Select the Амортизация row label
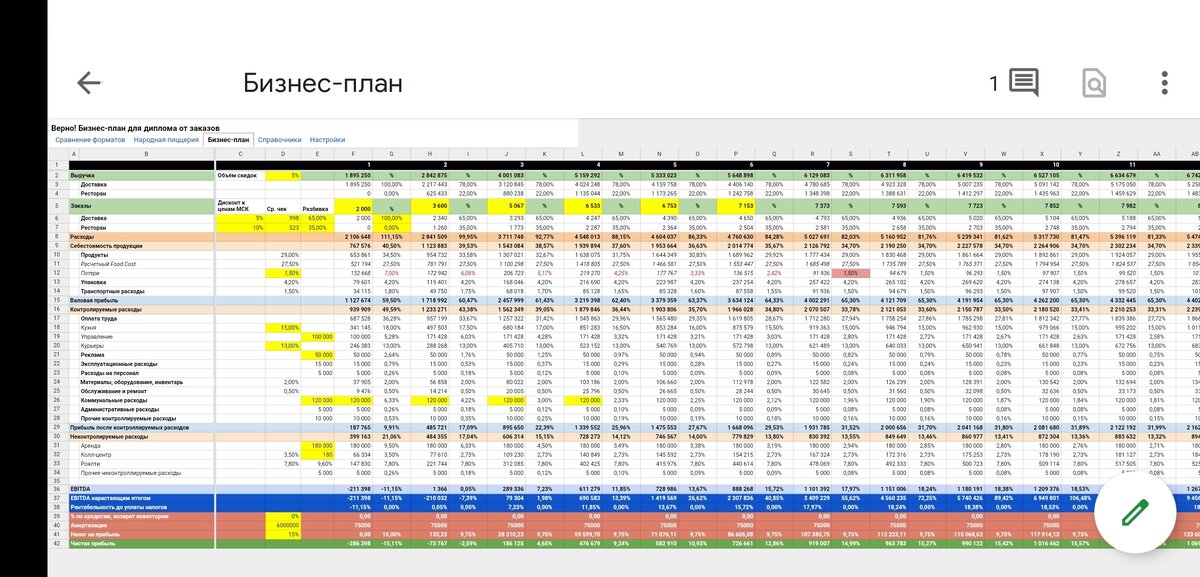Viewport: 1200px width, 577px height. pos(90,523)
